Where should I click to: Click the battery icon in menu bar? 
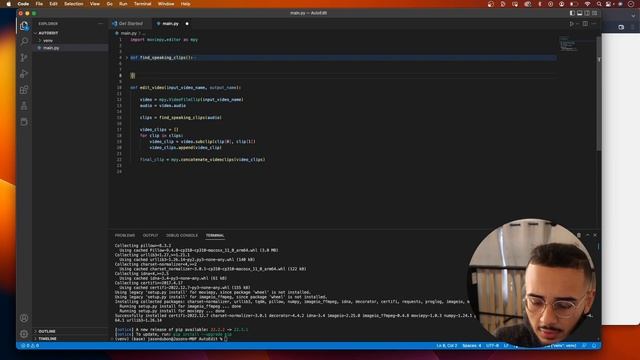point(573,4)
